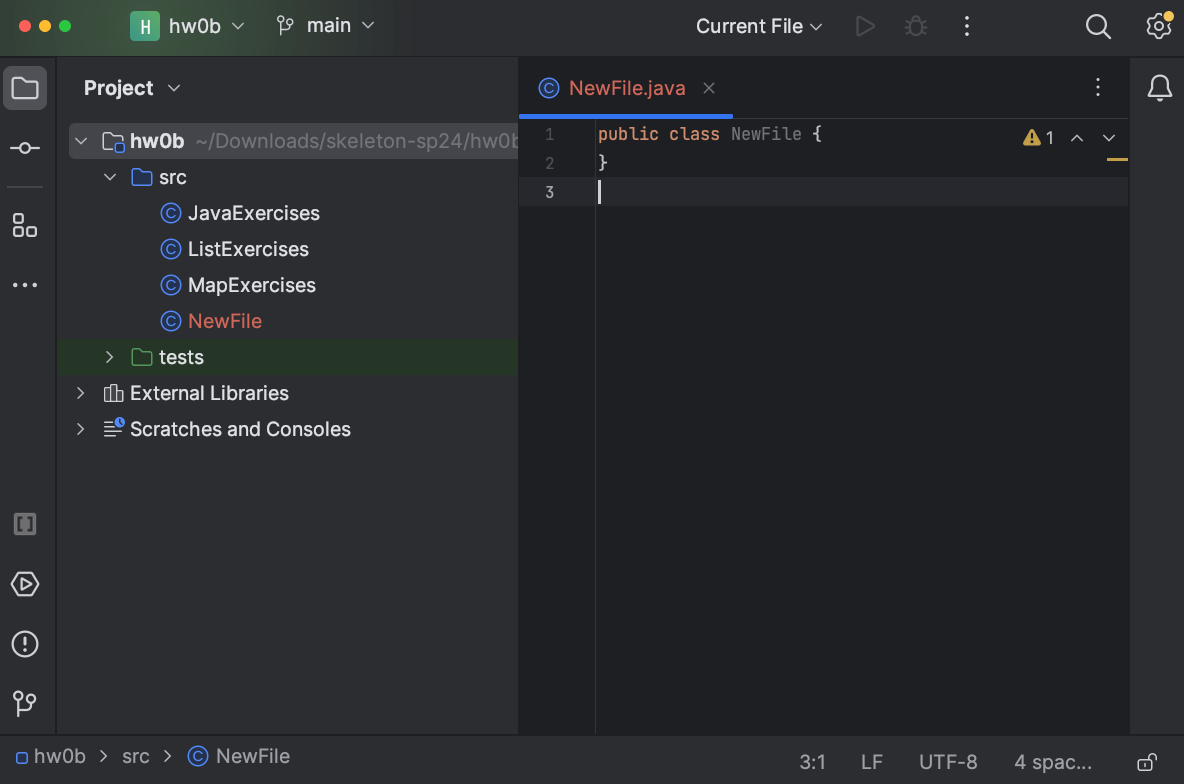This screenshot has height=784, width=1184.
Task: Collapse the src folder
Action: [110, 176]
